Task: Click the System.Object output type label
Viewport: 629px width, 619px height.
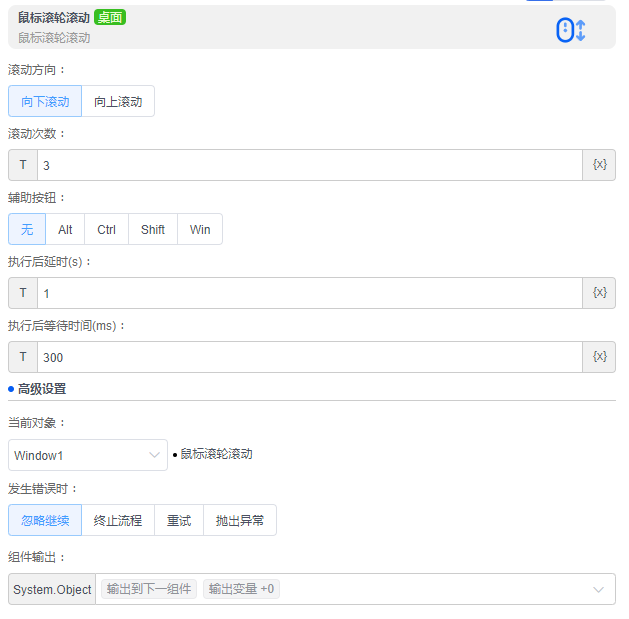Action: tap(52, 589)
